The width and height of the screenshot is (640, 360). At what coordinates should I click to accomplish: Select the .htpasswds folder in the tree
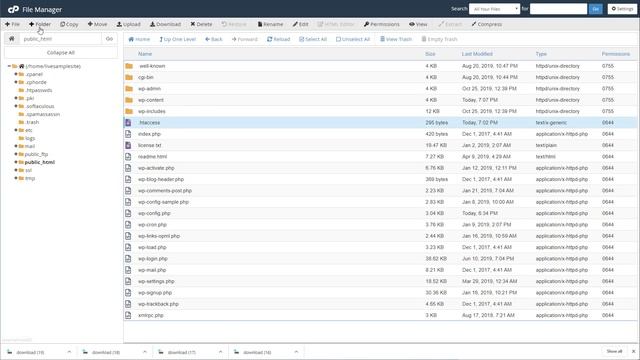(x=39, y=90)
